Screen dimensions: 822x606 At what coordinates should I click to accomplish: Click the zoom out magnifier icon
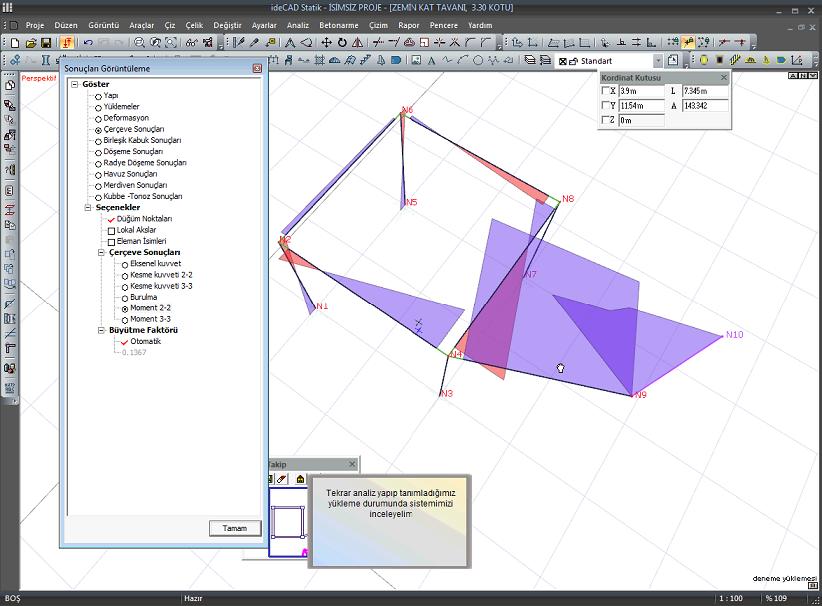point(139,43)
